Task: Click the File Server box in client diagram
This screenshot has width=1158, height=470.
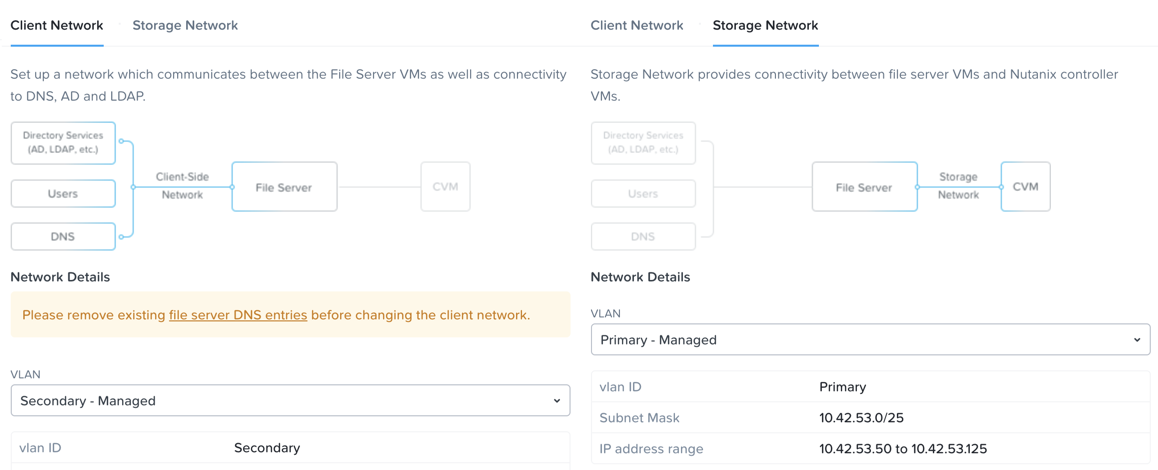Action: tap(284, 187)
